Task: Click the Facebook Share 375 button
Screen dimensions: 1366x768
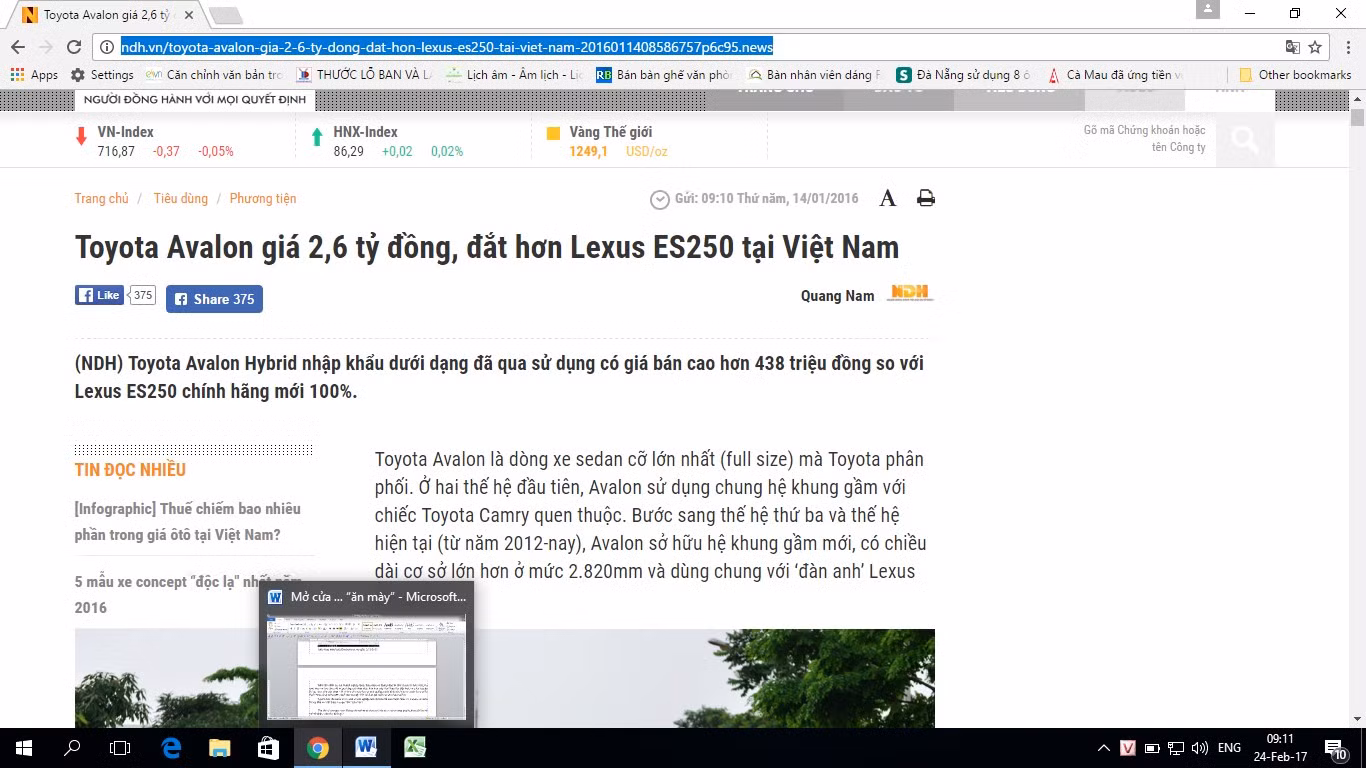Action: pos(214,299)
